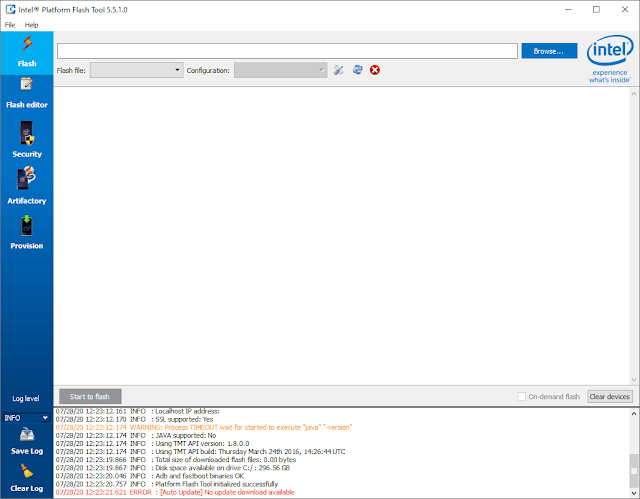Open the INFO log level dropdown
The height and width of the screenshot is (499, 640).
(27, 418)
